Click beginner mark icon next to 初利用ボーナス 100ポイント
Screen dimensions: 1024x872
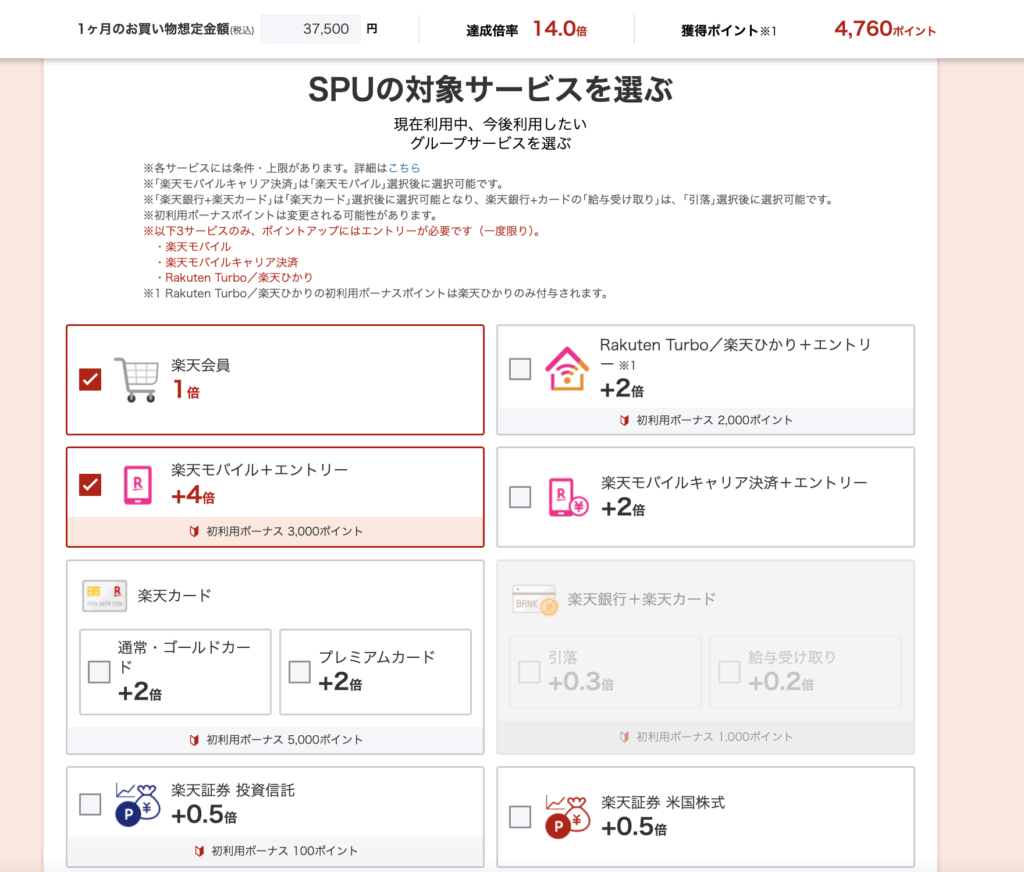199,851
